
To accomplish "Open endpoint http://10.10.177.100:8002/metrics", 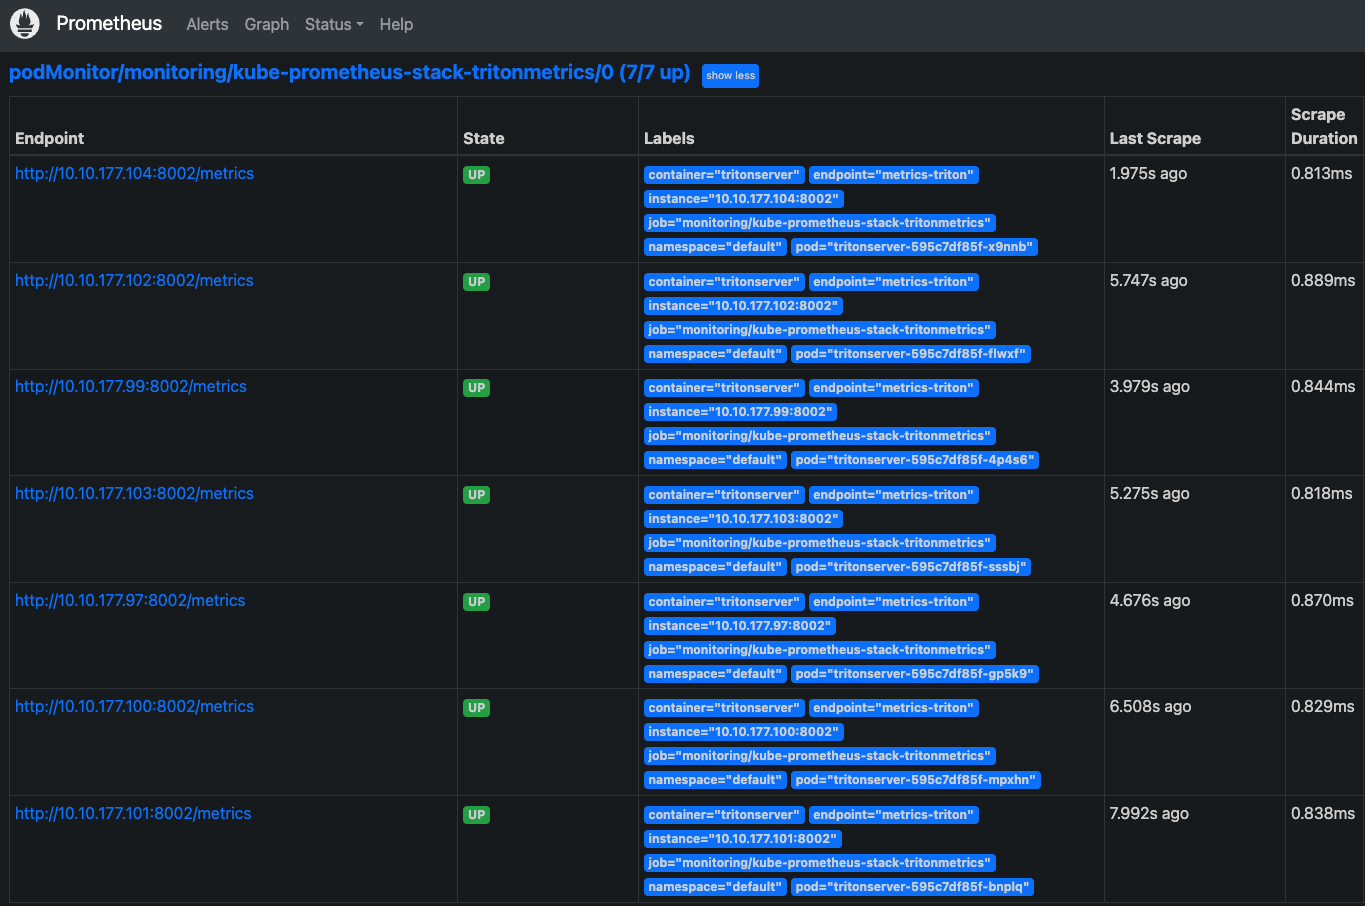I will pos(134,707).
